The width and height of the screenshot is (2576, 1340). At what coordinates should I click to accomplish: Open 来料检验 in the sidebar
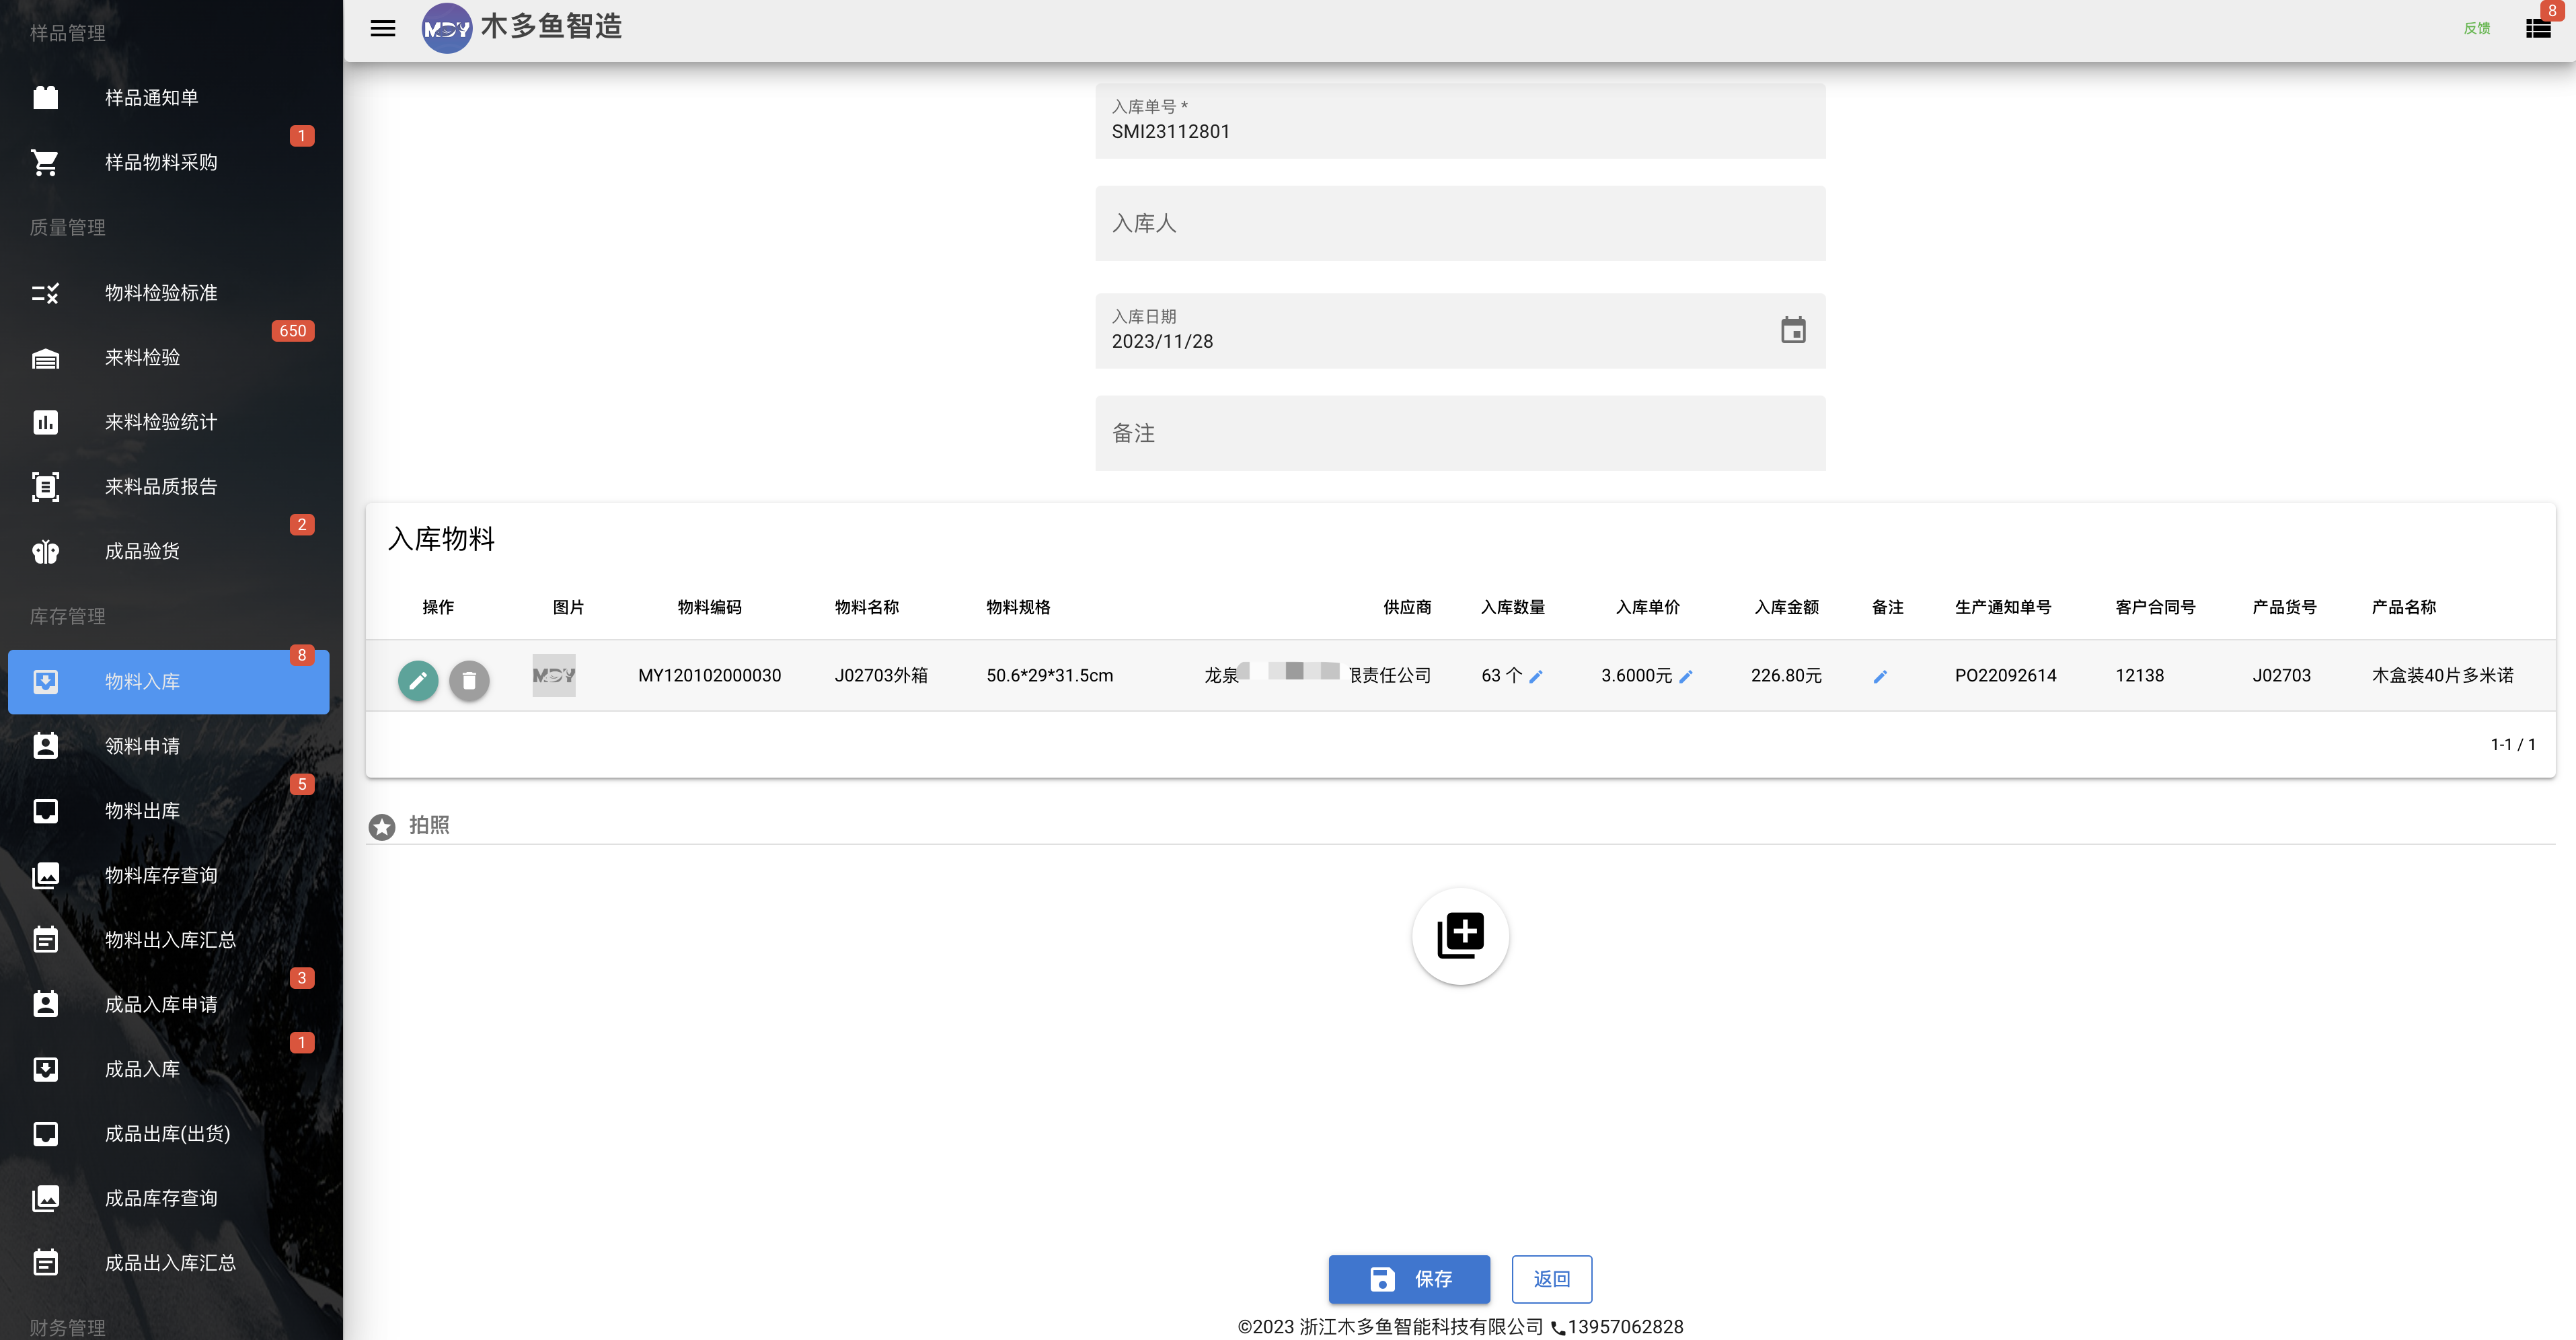coord(168,358)
